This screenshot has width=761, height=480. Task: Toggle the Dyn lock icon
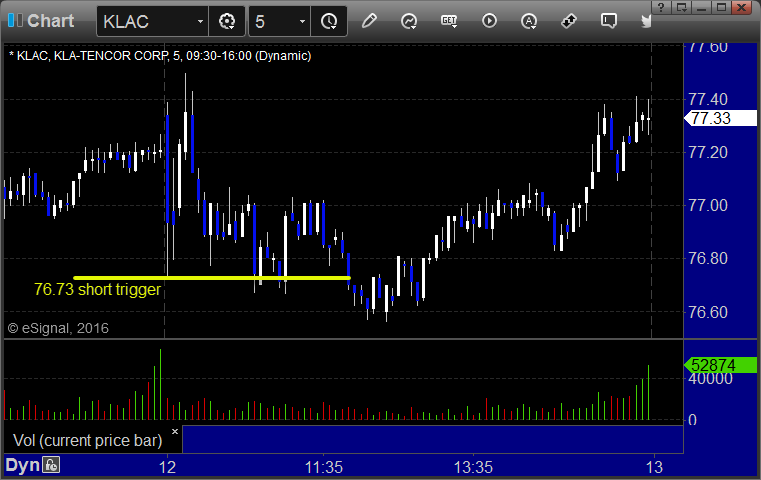click(51, 465)
